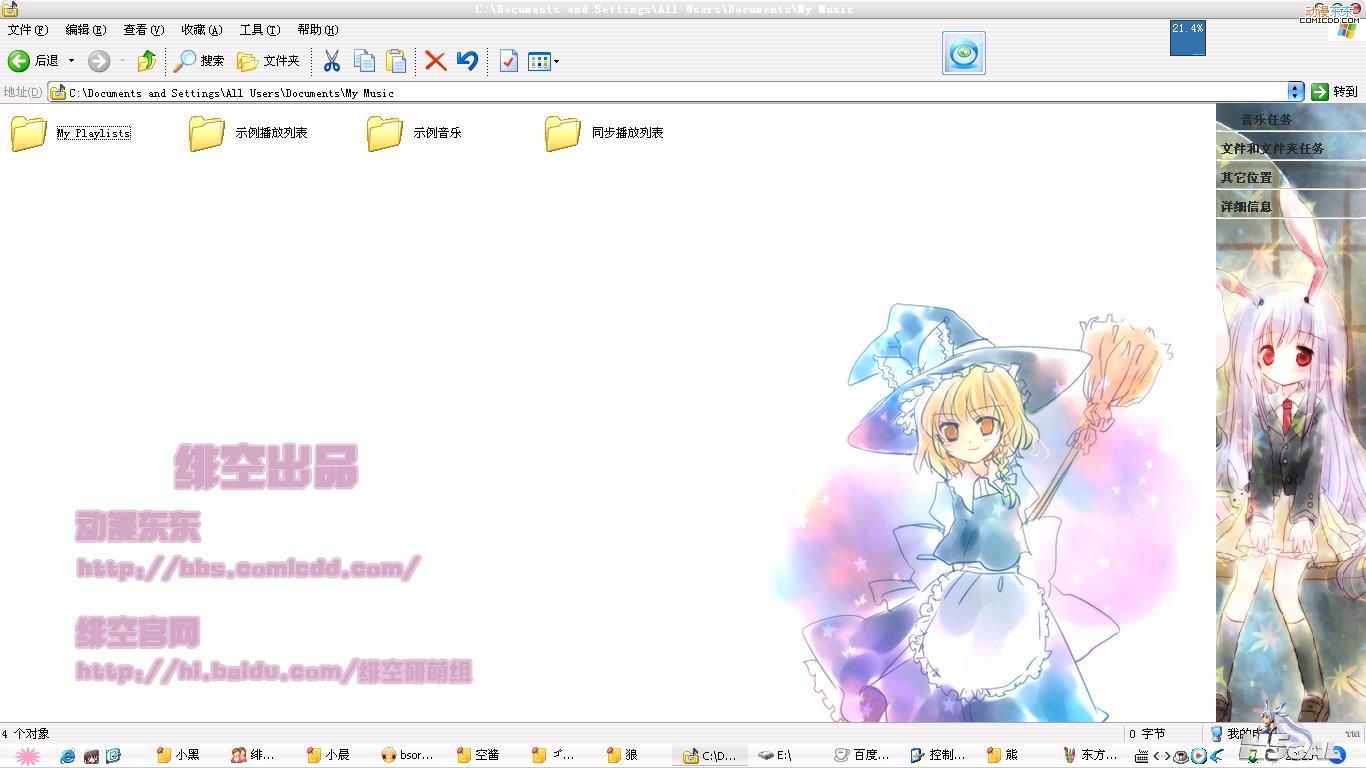Select the "My Playlists" folder name label
Image resolution: width=1366 pixels, height=768 pixels.
93,133
